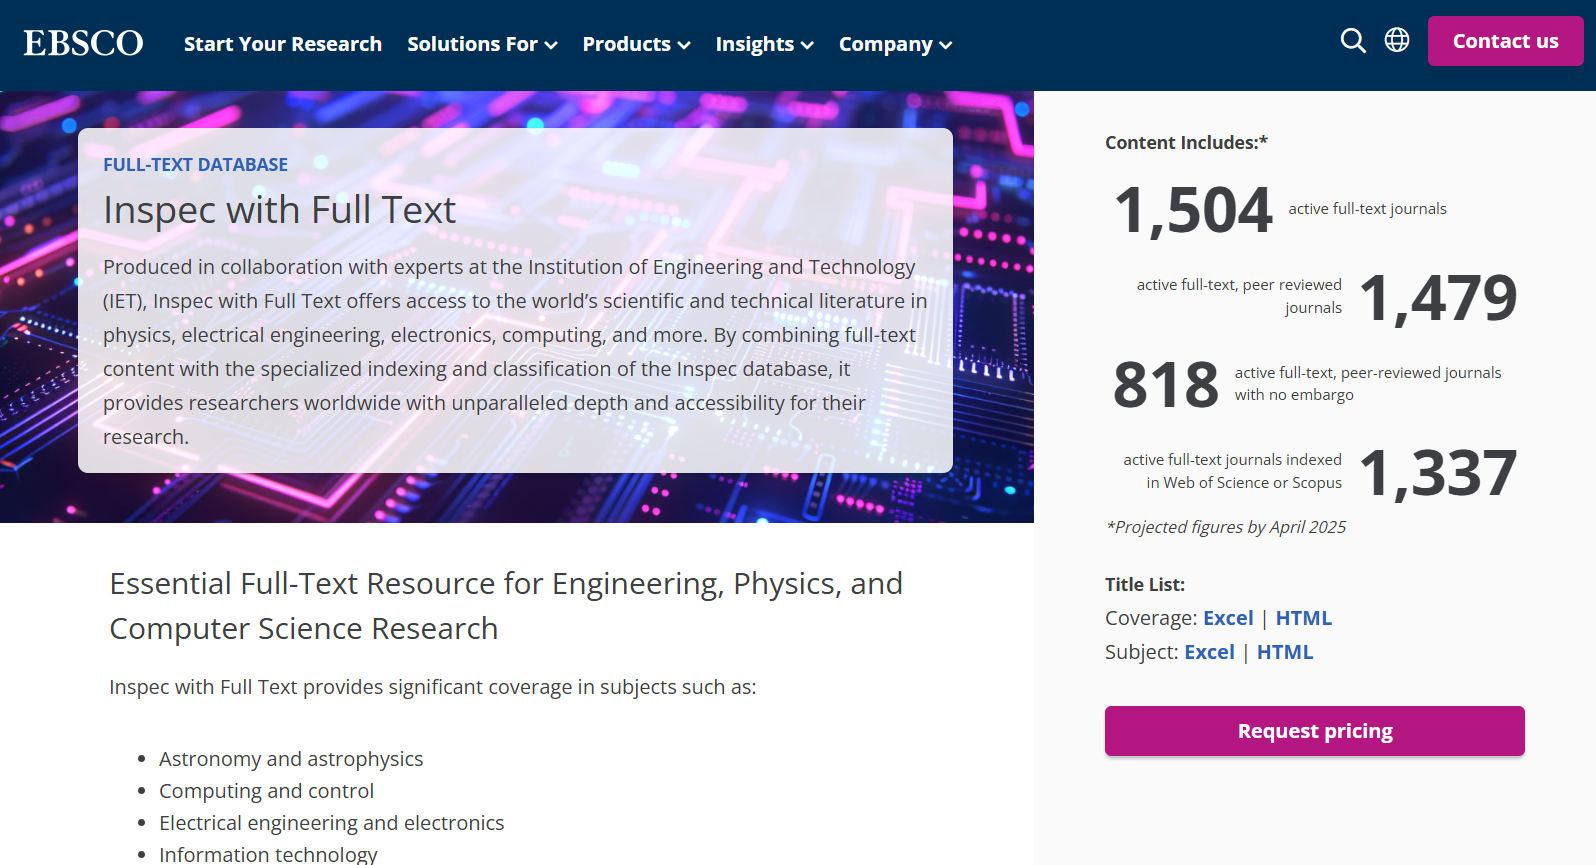The image size is (1596, 865).
Task: Click 'Information technology' list item
Action: click(268, 854)
